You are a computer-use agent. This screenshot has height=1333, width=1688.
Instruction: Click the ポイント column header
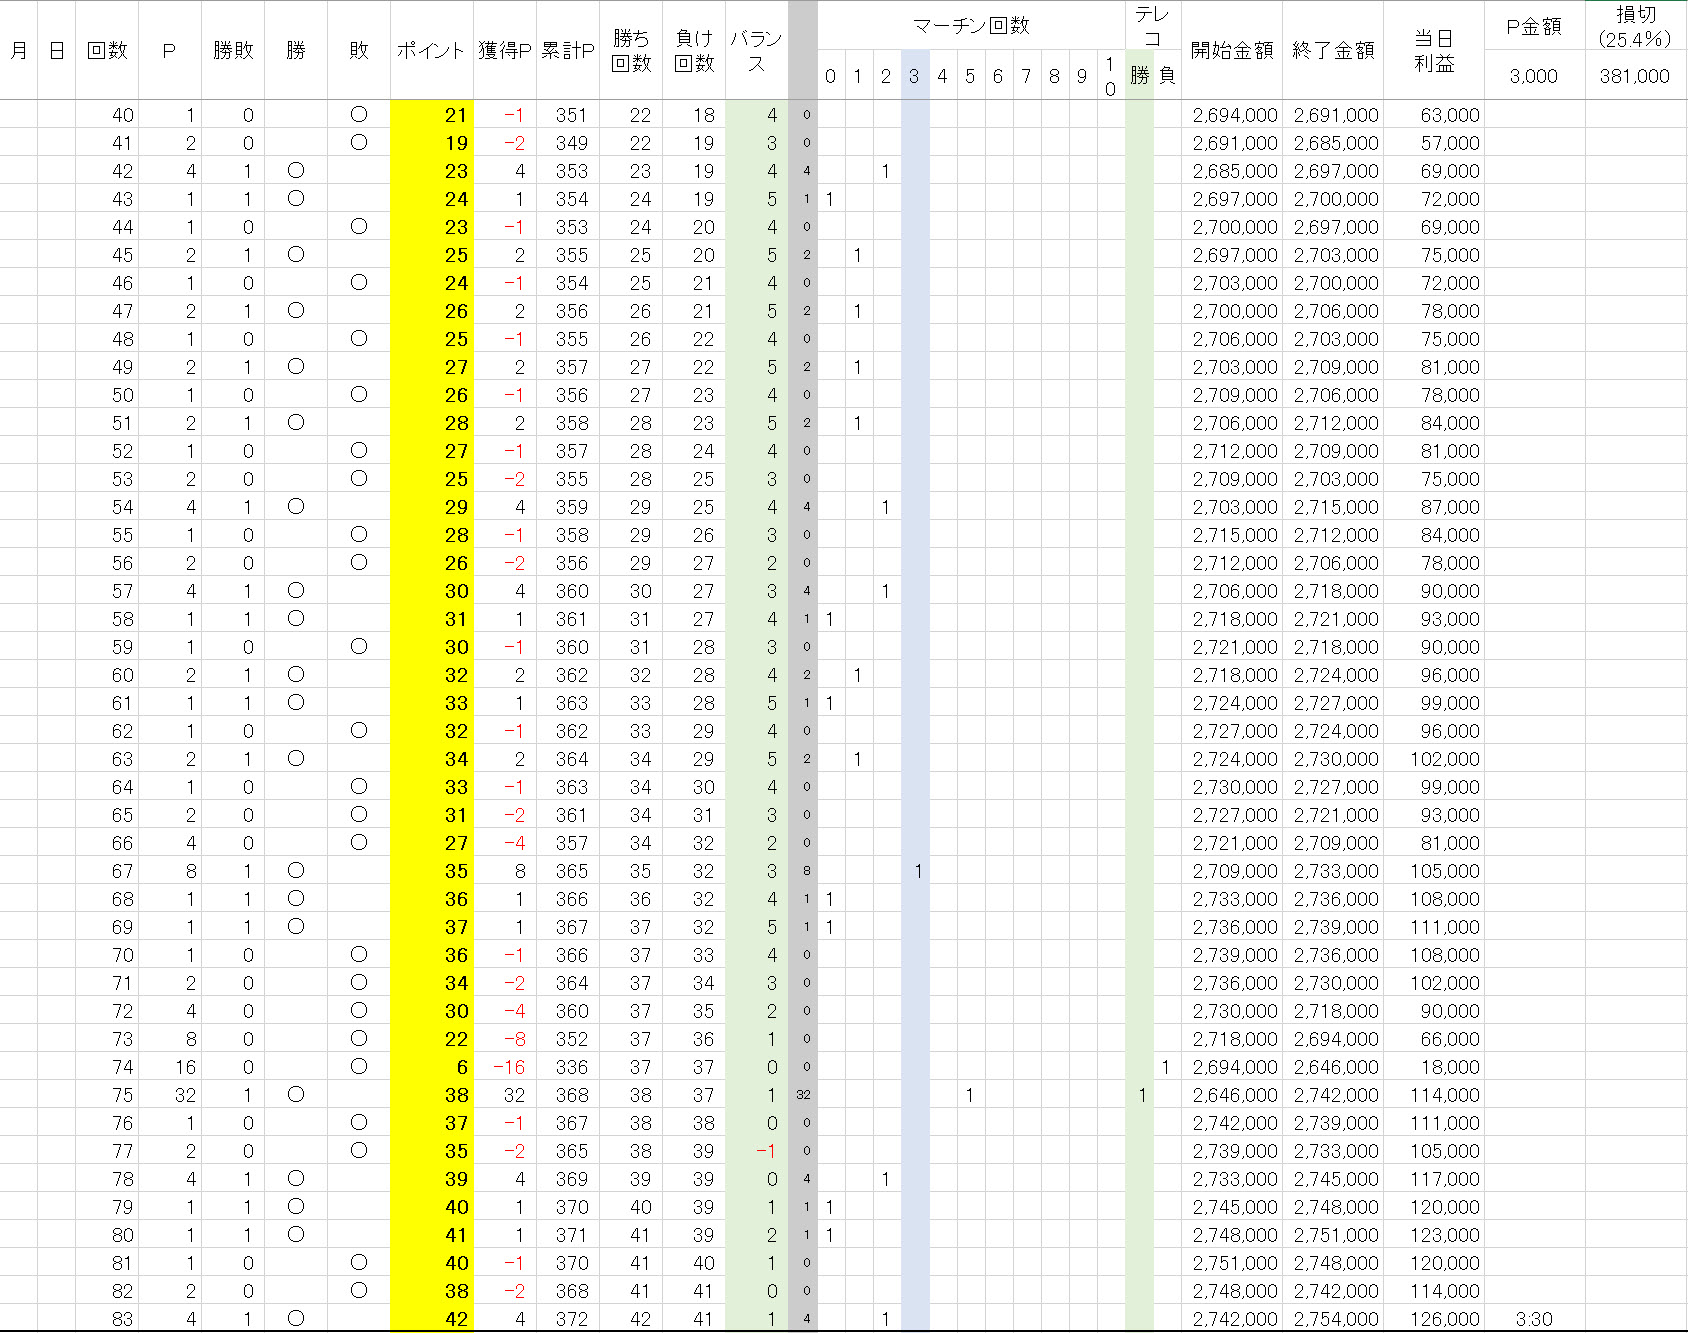pos(431,50)
